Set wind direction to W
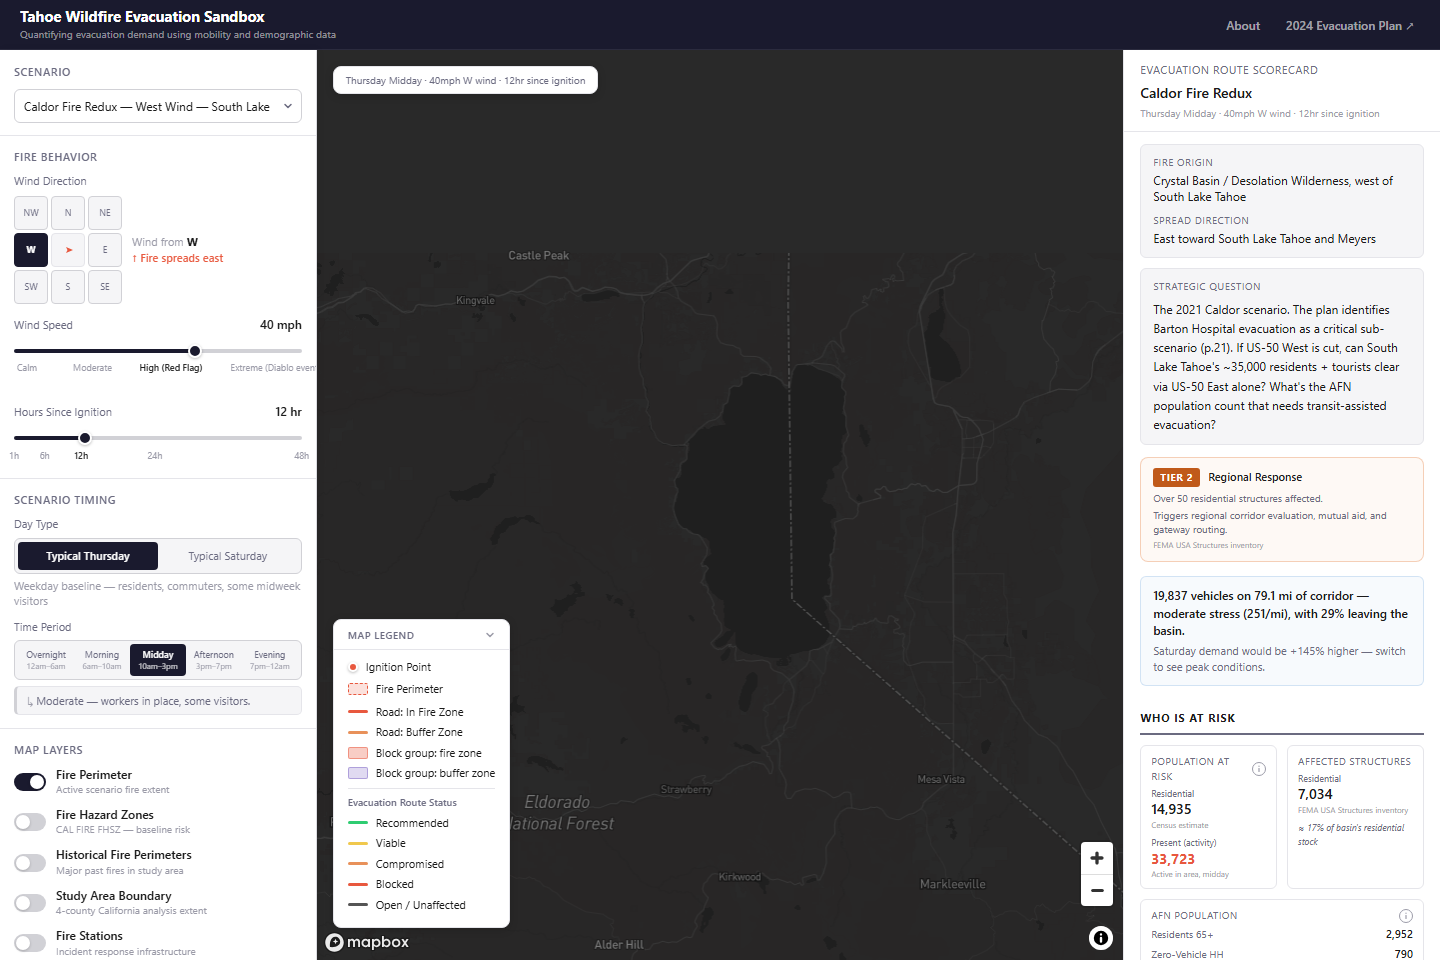This screenshot has width=1440, height=960. (31, 250)
